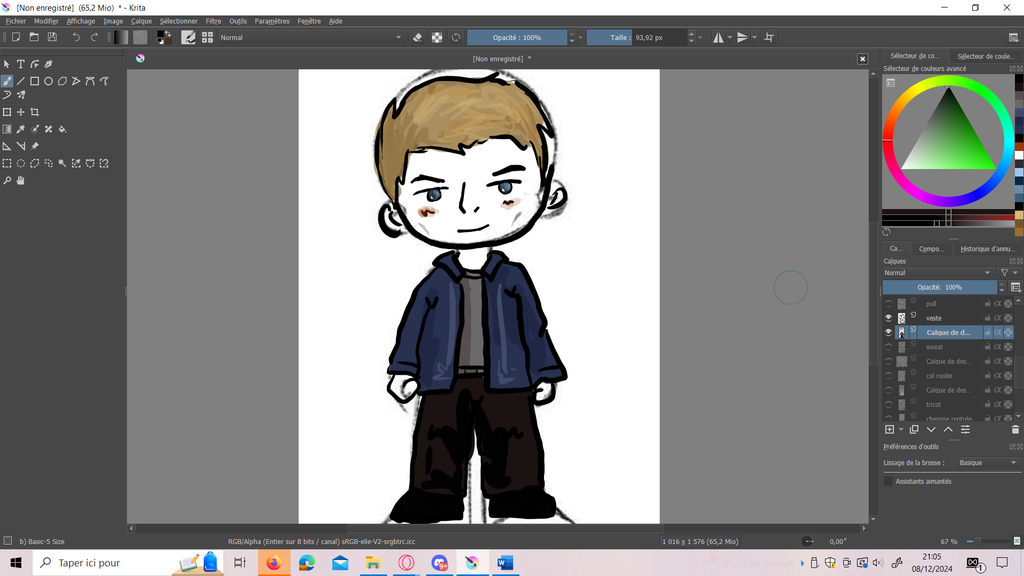Toggle eraser mode in top toolbar
The height and width of the screenshot is (576, 1024).
coord(418,37)
